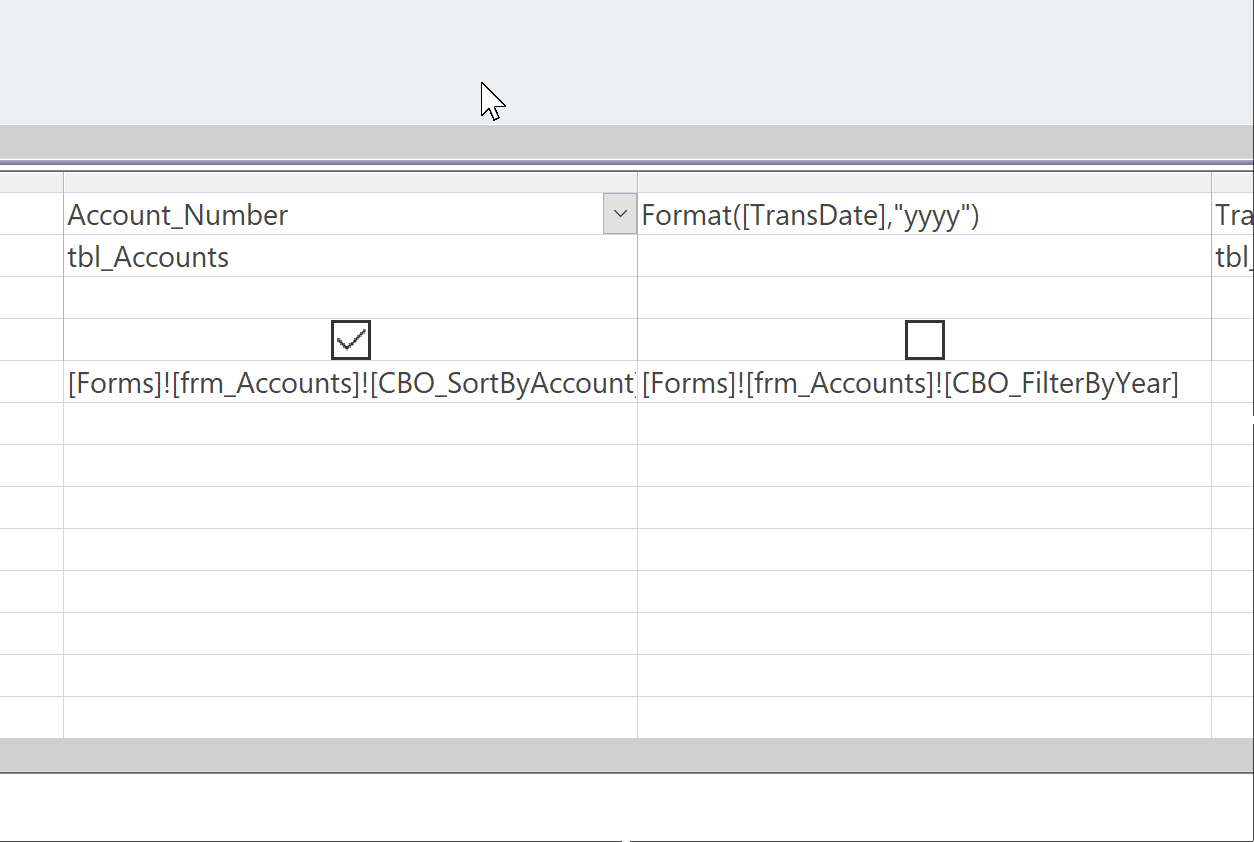Click the CBO_FilterByYear criteria cell
Image resolution: width=1254 pixels, height=842 pixels.
click(923, 383)
